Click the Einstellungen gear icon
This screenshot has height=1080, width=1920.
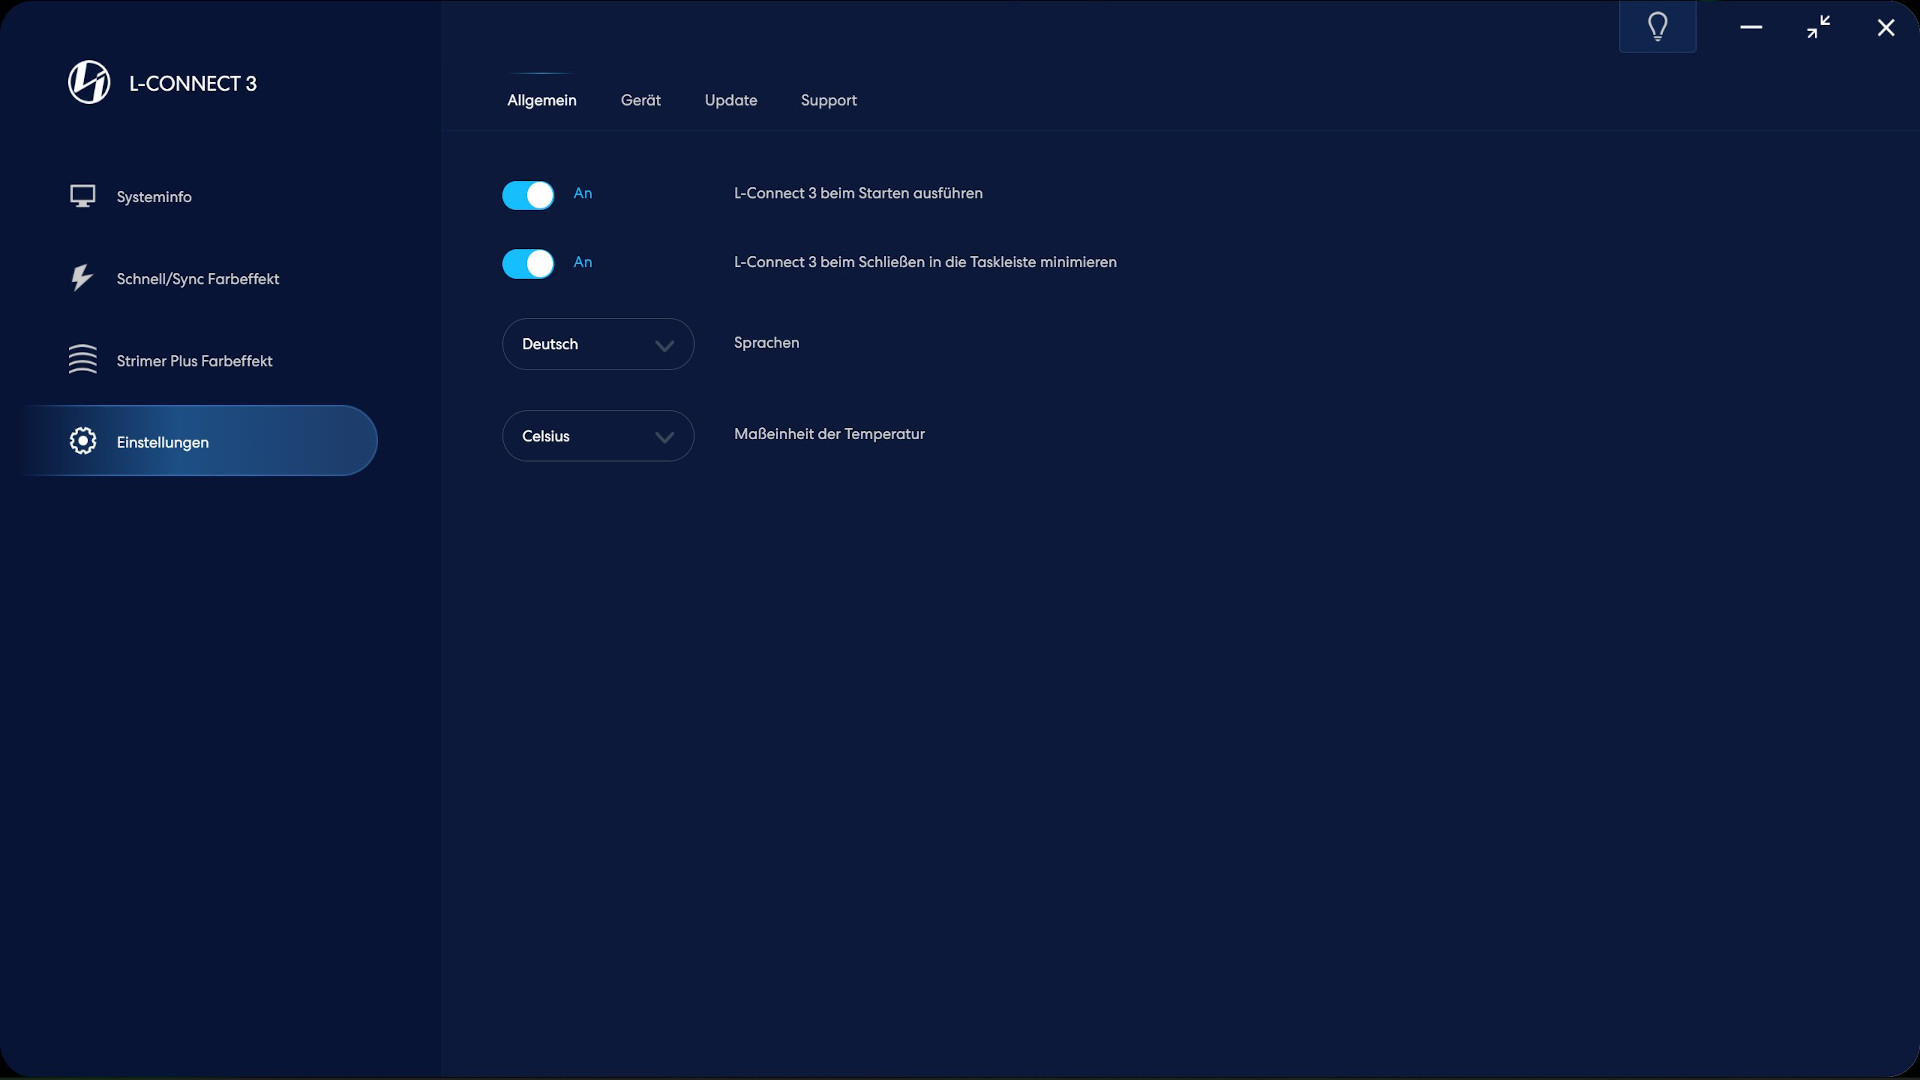pos(83,441)
